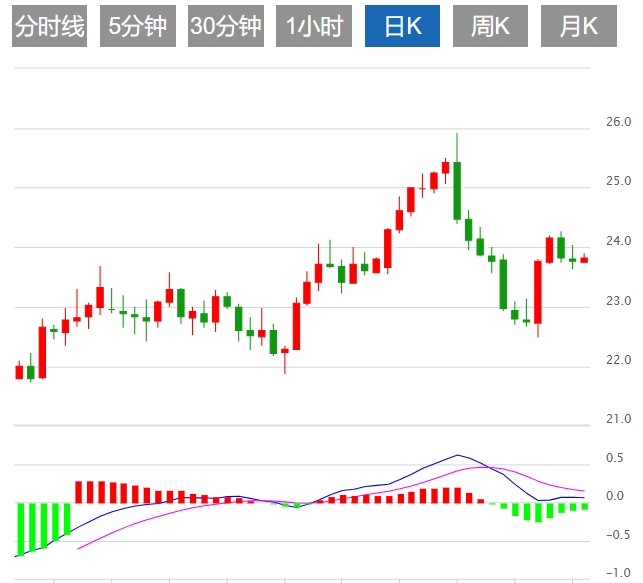Click the 0.5 MACD axis label
643x583 pixels.
[x=614, y=458]
